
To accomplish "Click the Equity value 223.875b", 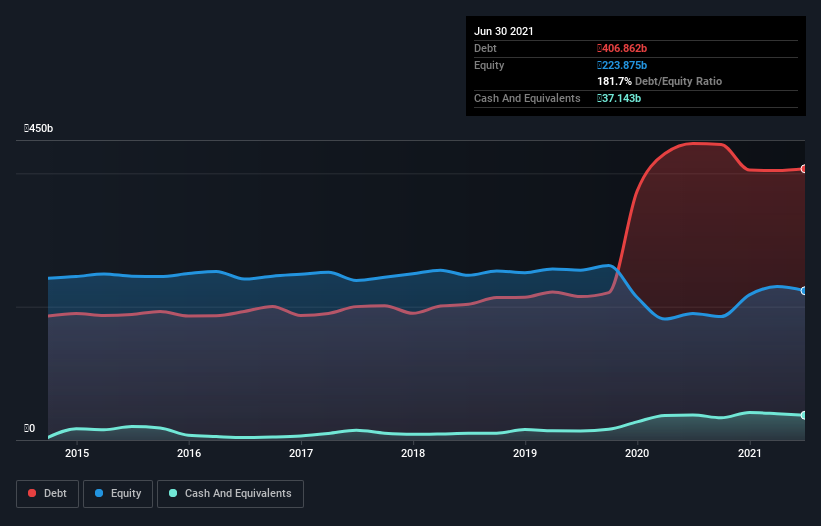I will click(622, 65).
